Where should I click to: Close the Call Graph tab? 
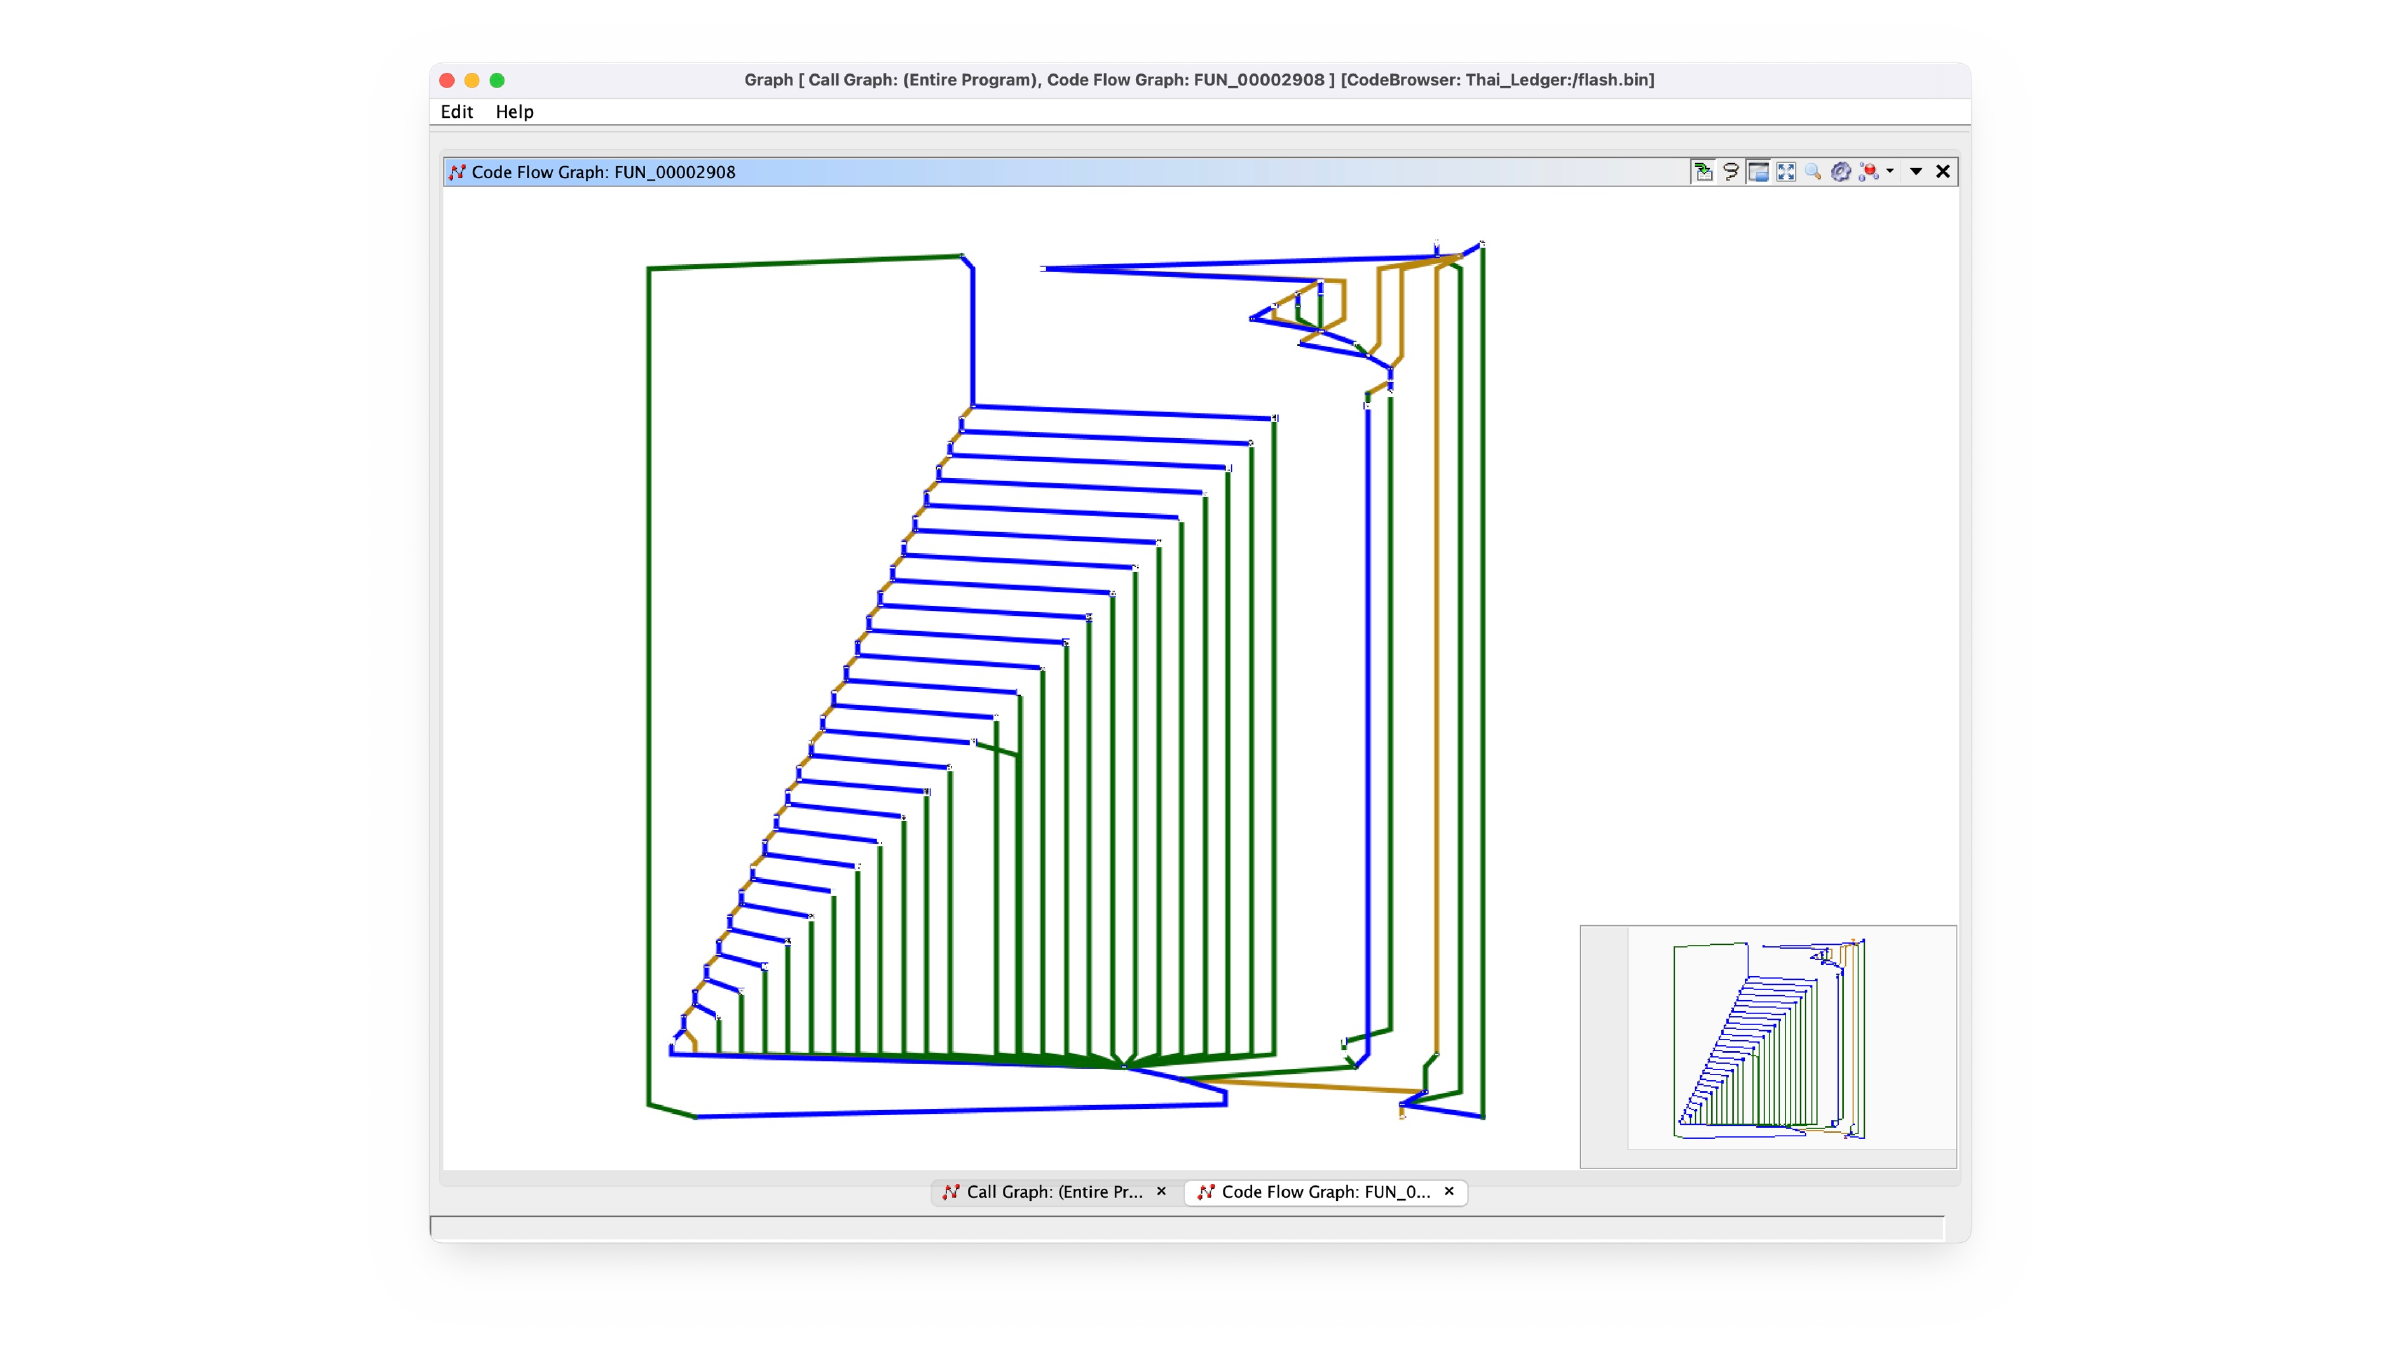coord(1161,1191)
